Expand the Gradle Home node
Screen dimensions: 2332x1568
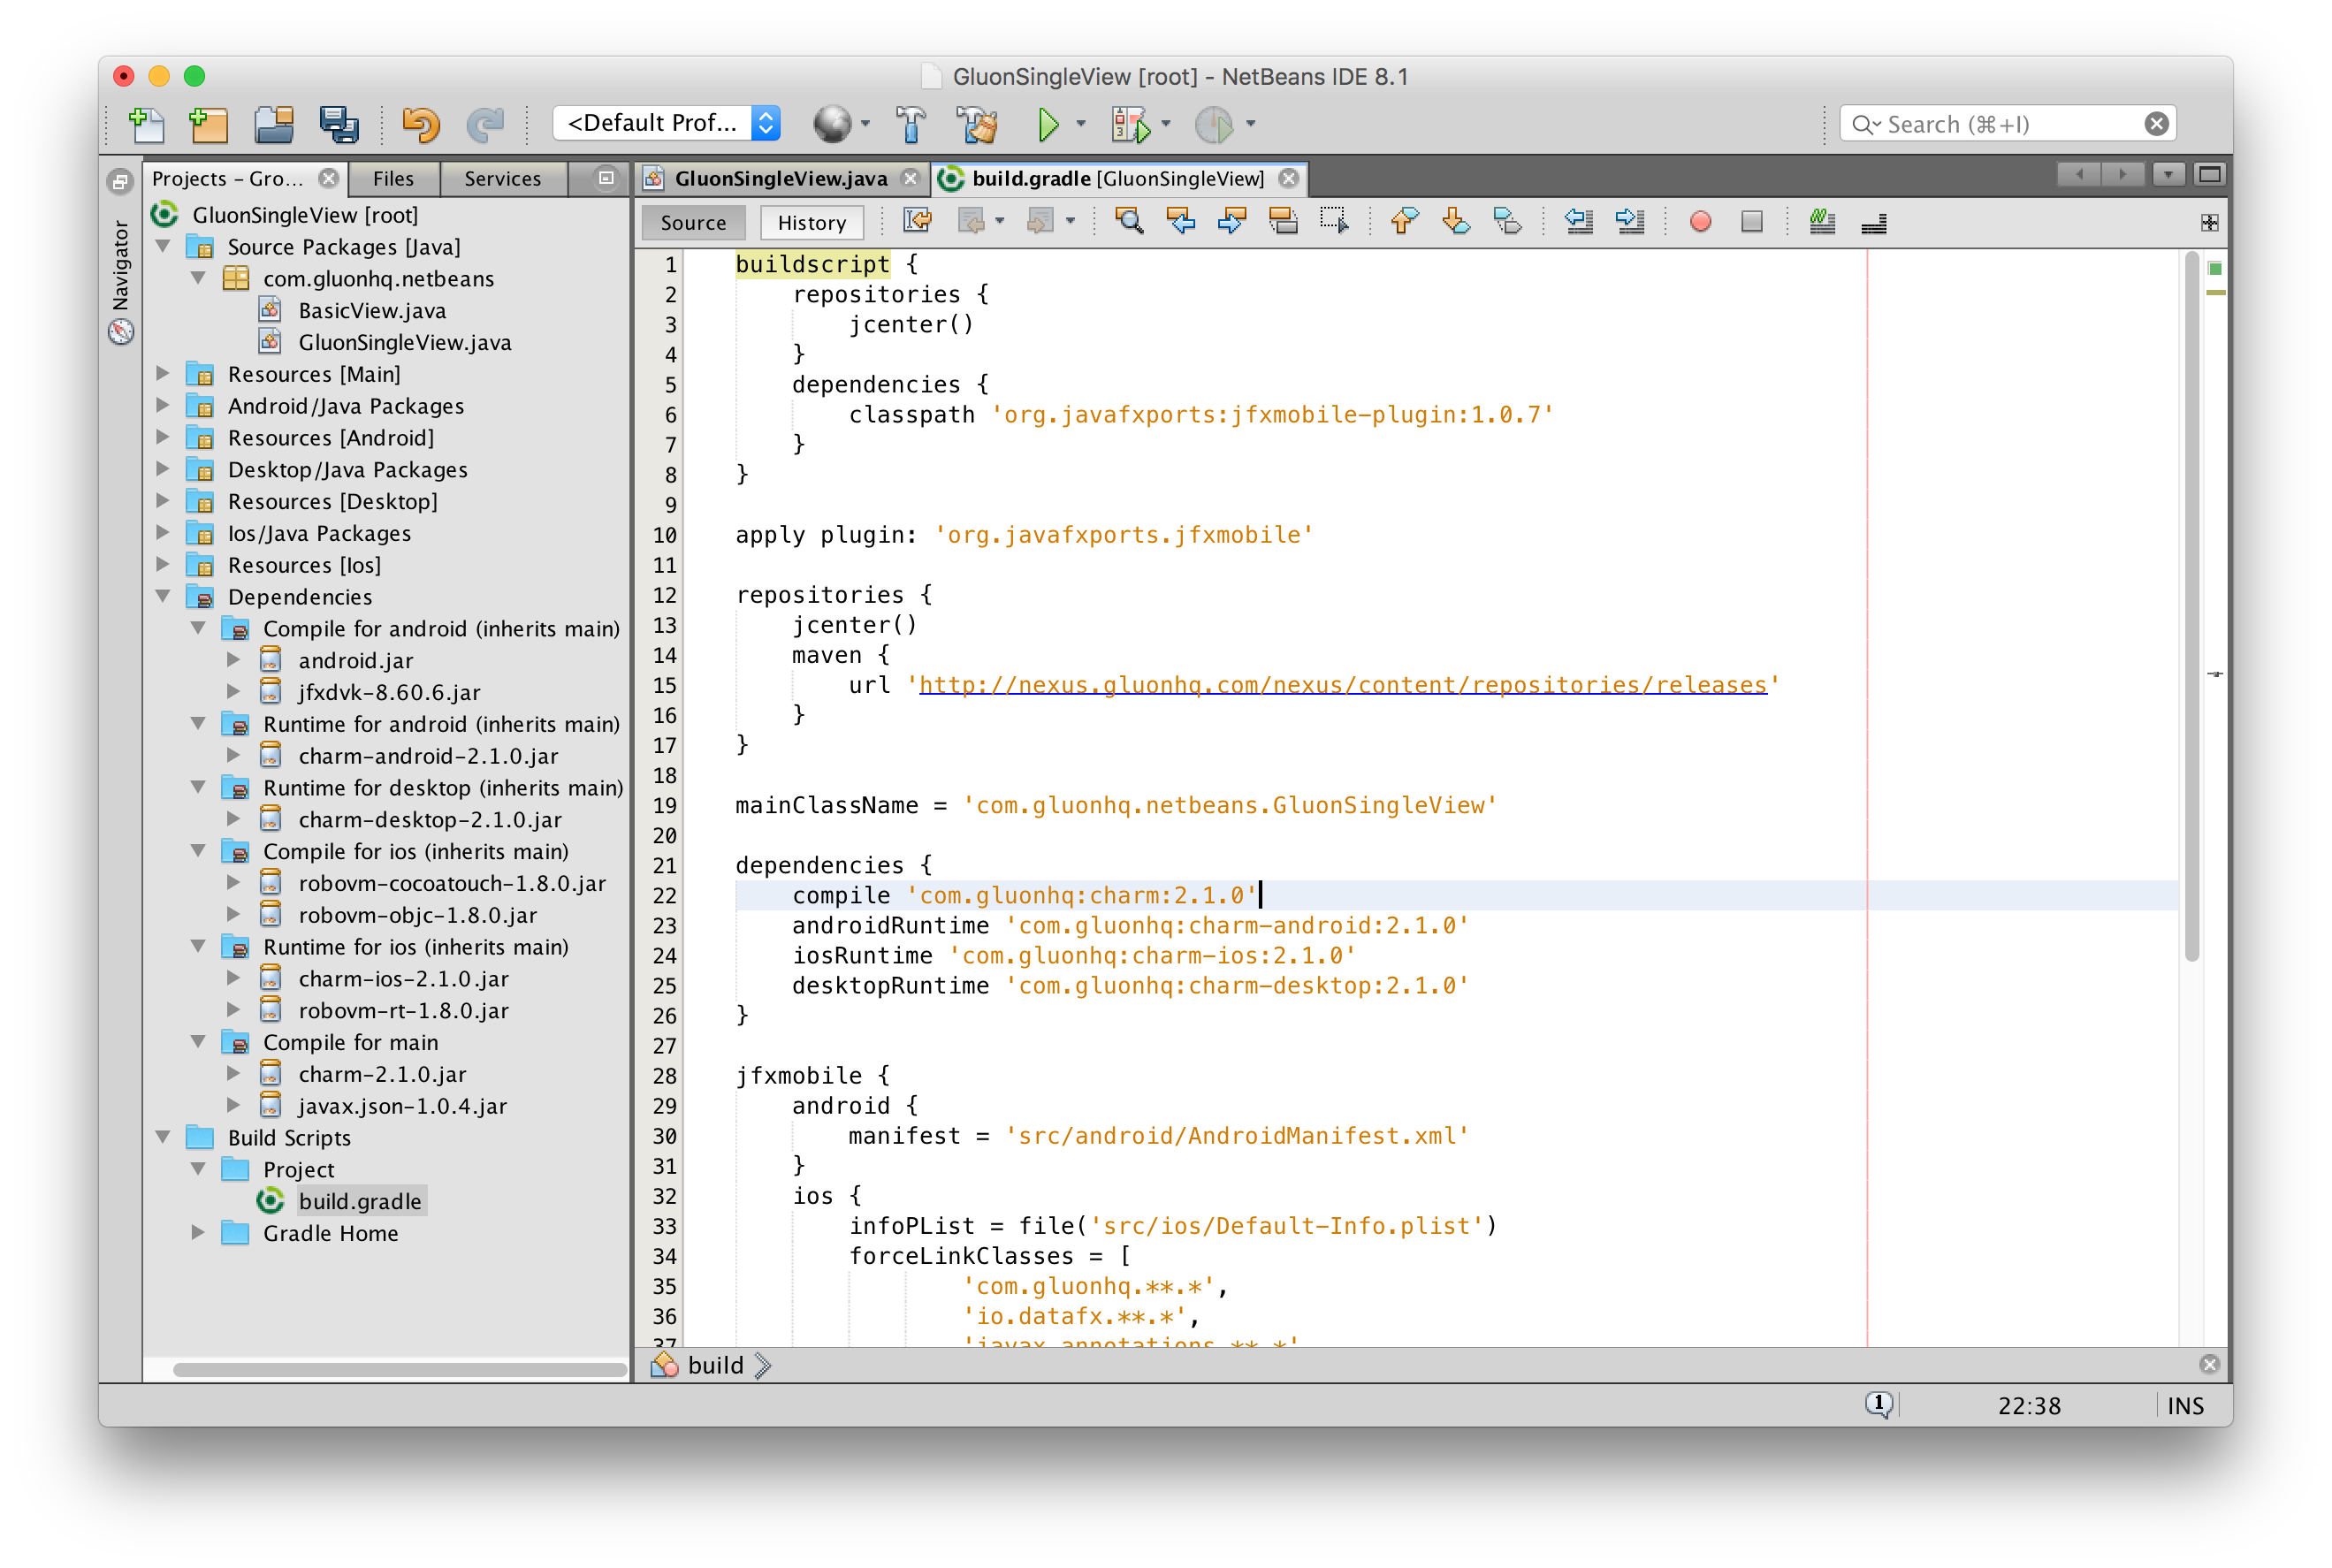198,1232
